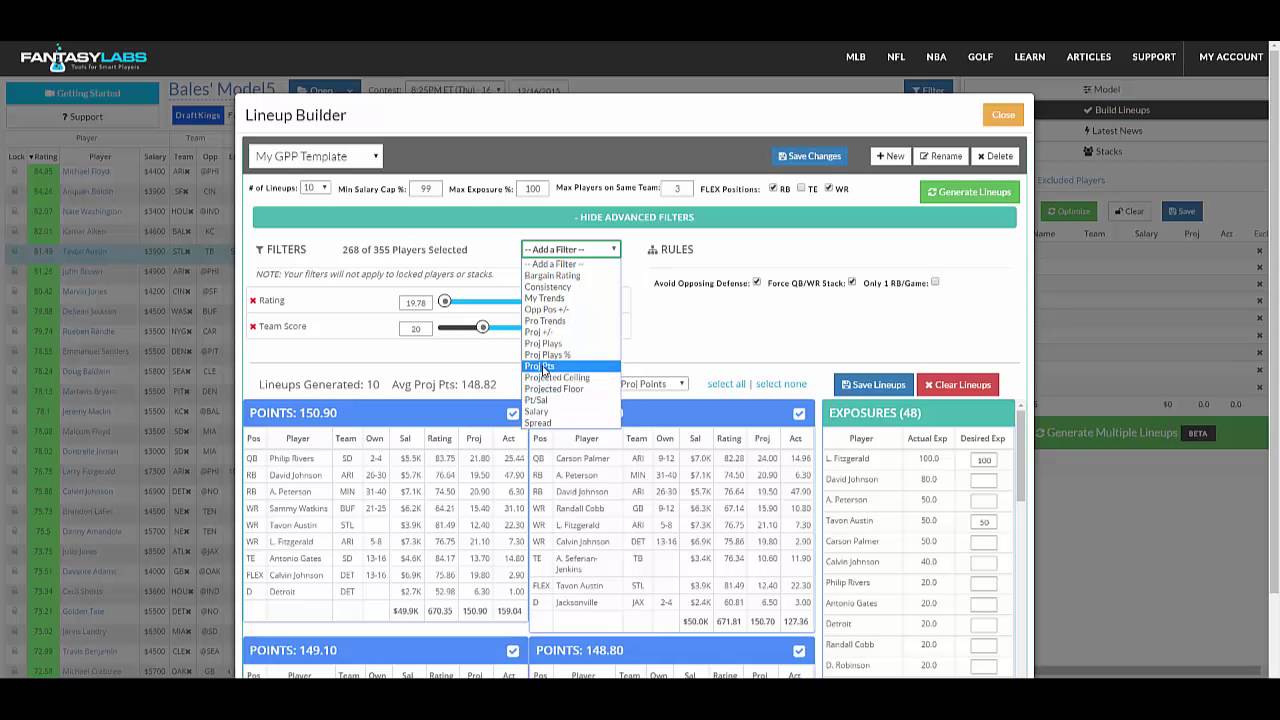Tick the FLEX Positions RB checkbox

point(773,188)
